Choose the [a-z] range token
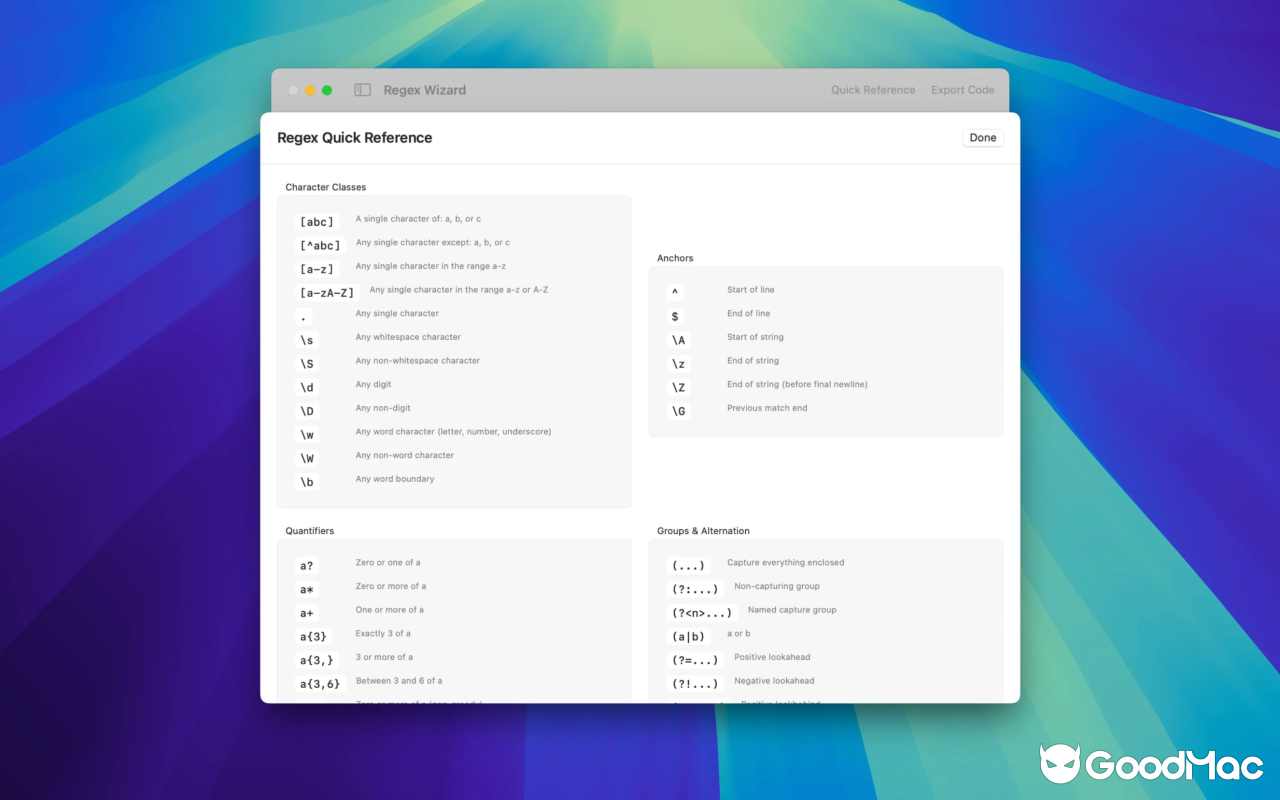Screen dimensions: 1280x800 tap(317, 268)
